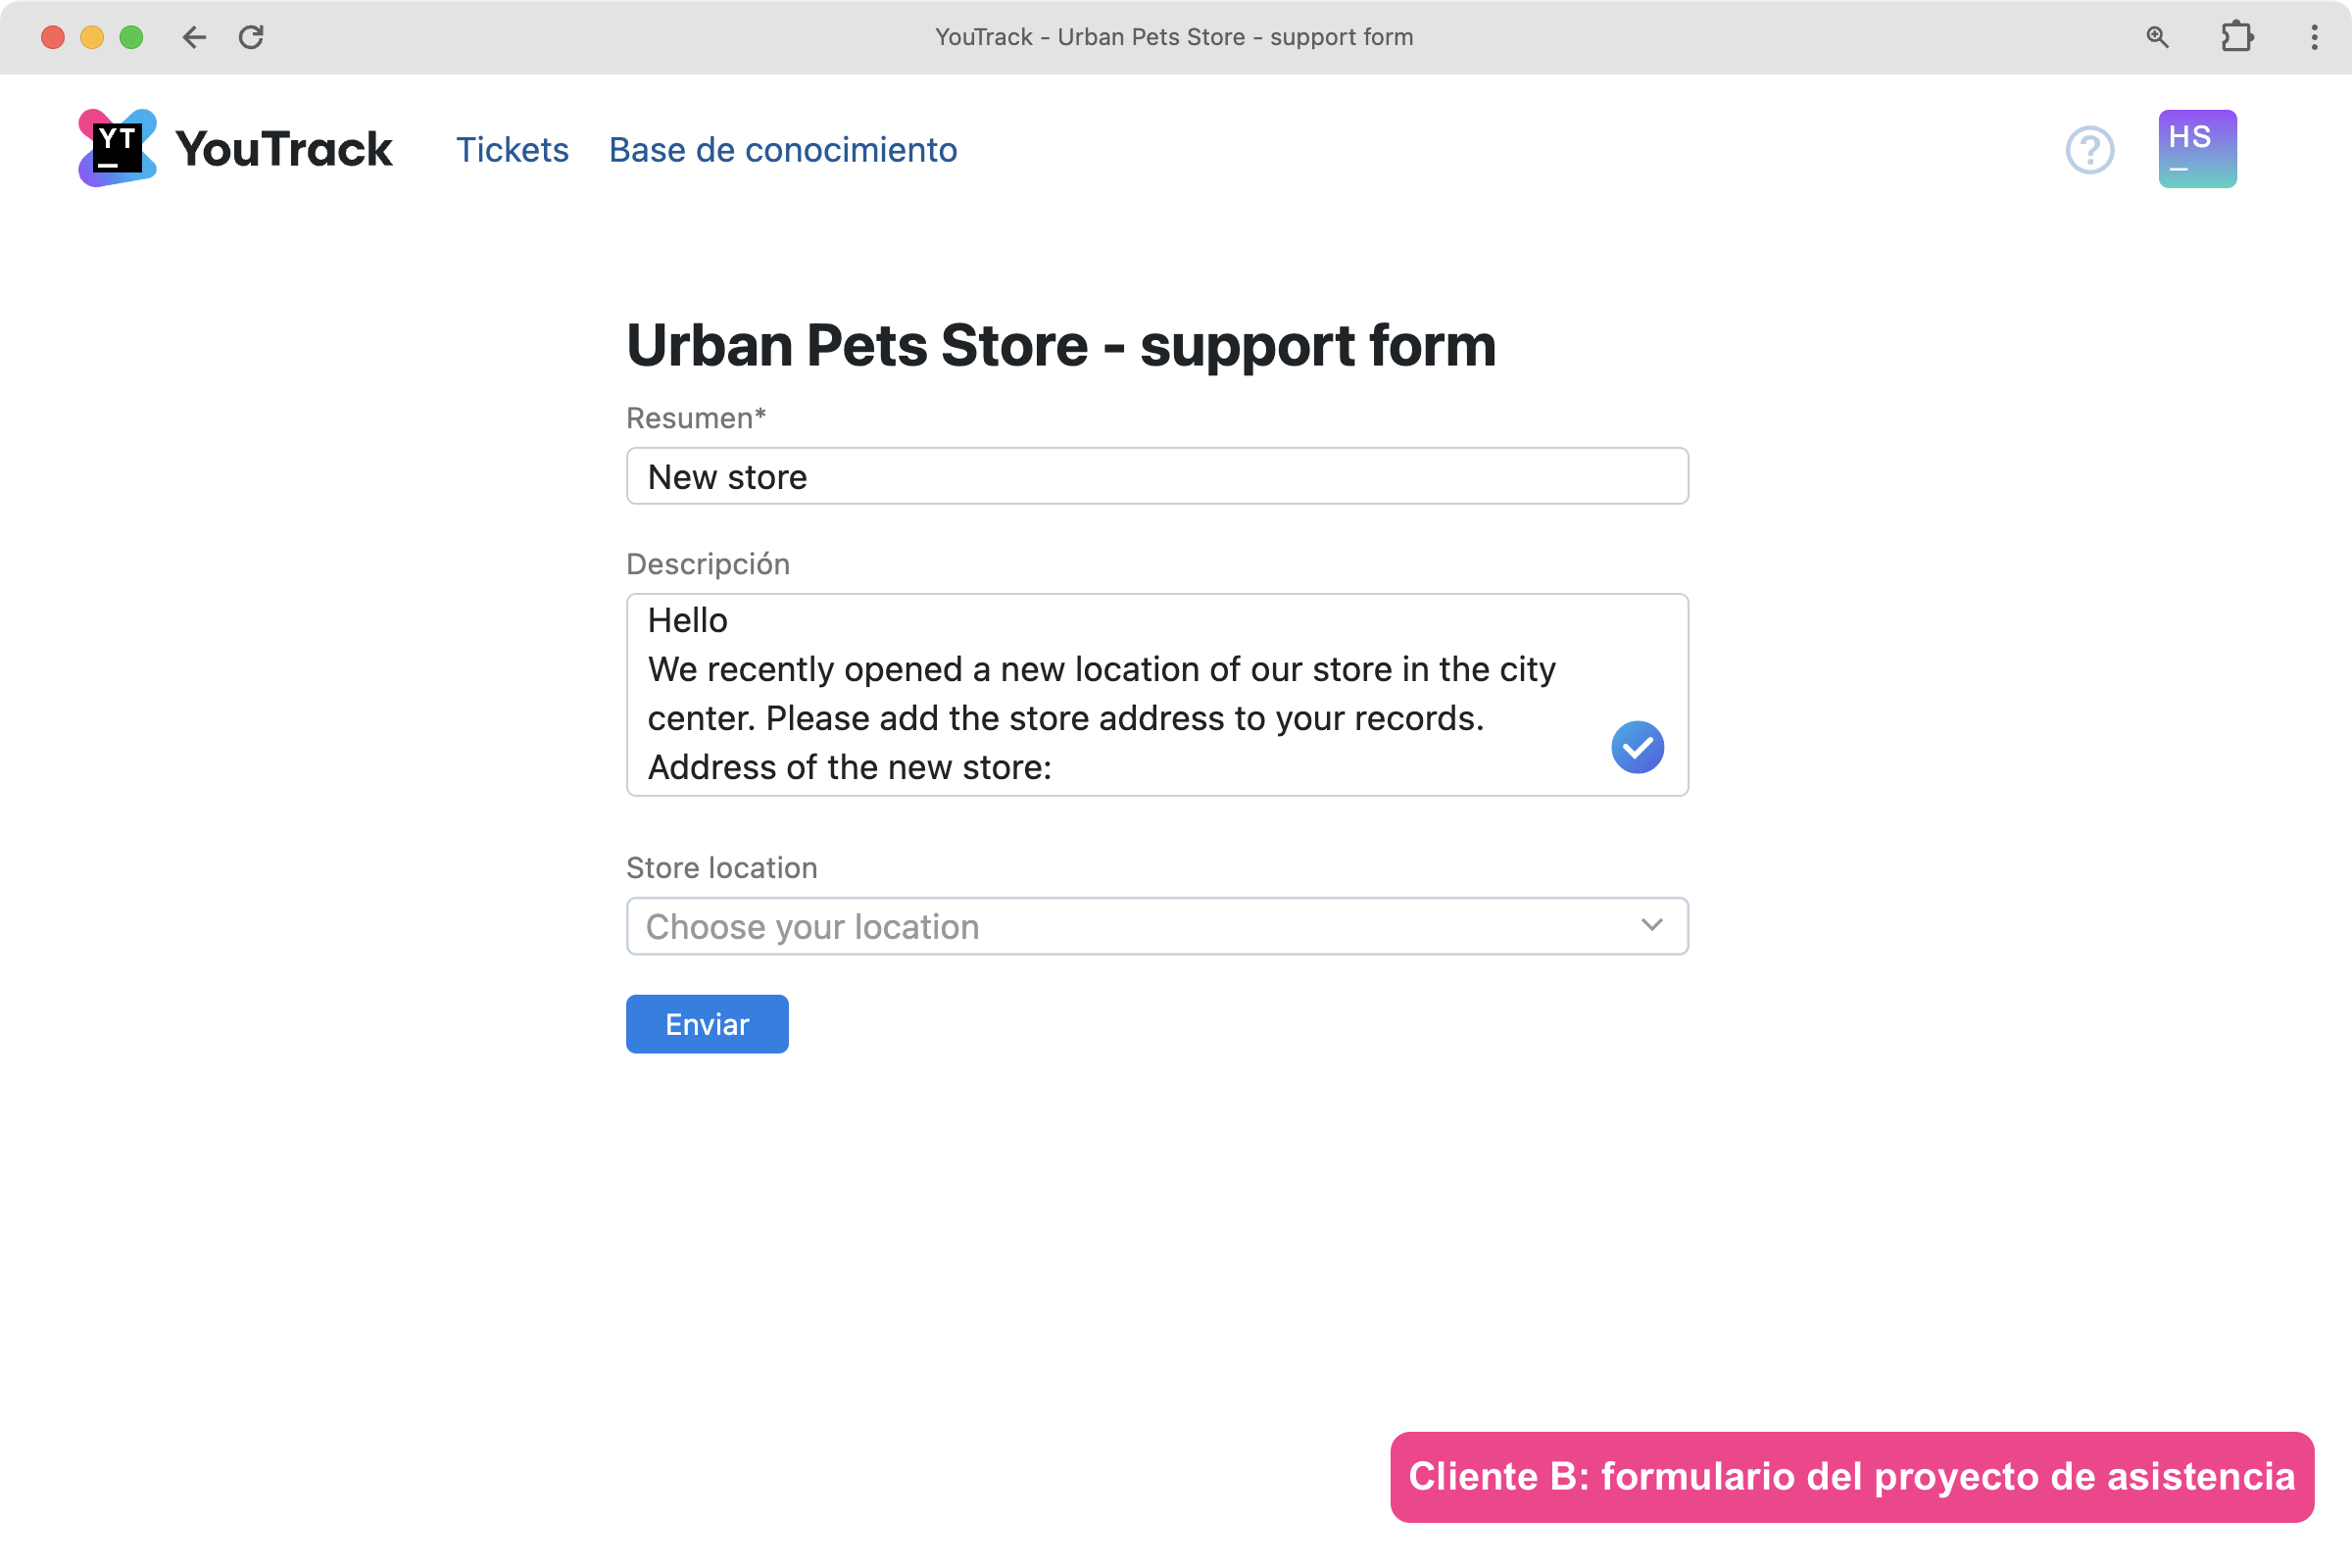The width and height of the screenshot is (2352, 1568).
Task: Click the Cliente B pink banner
Action: click(1851, 1476)
